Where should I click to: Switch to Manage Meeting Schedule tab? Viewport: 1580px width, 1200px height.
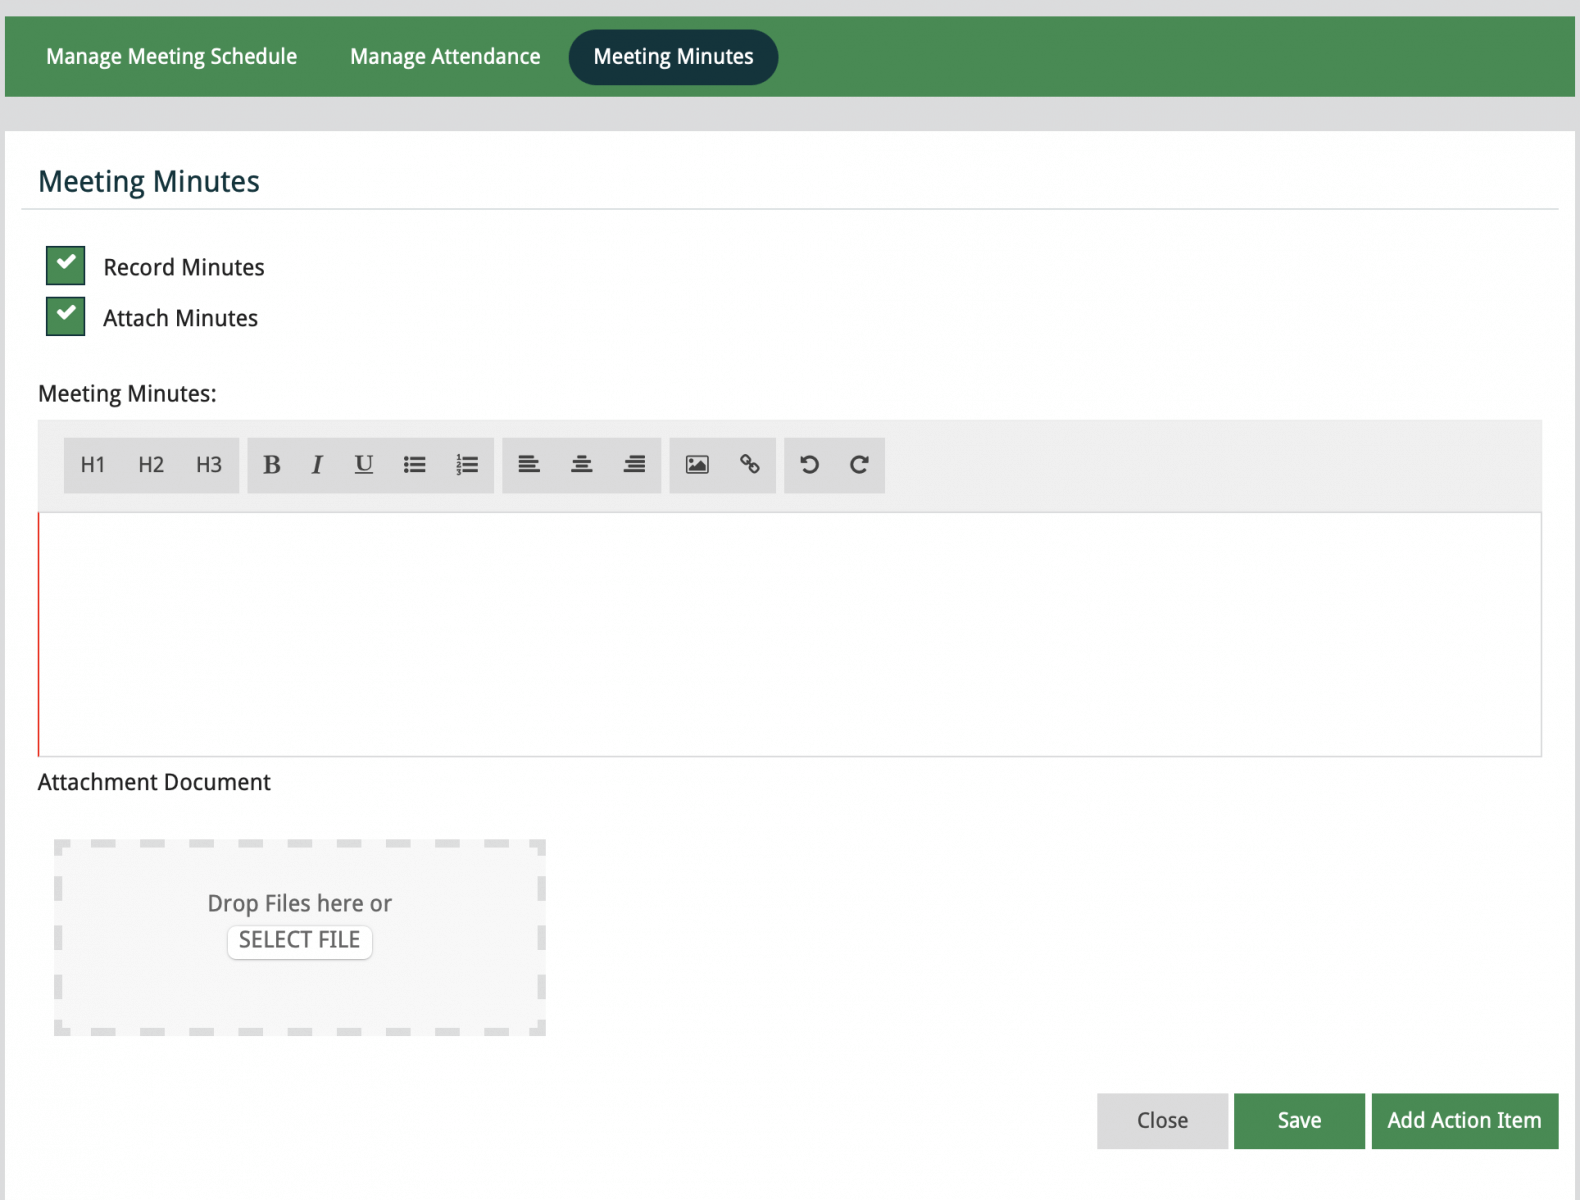click(171, 57)
